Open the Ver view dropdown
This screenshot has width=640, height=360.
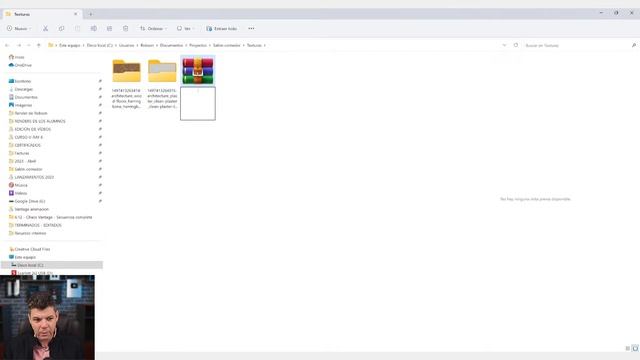pyautogui.click(x=185, y=29)
